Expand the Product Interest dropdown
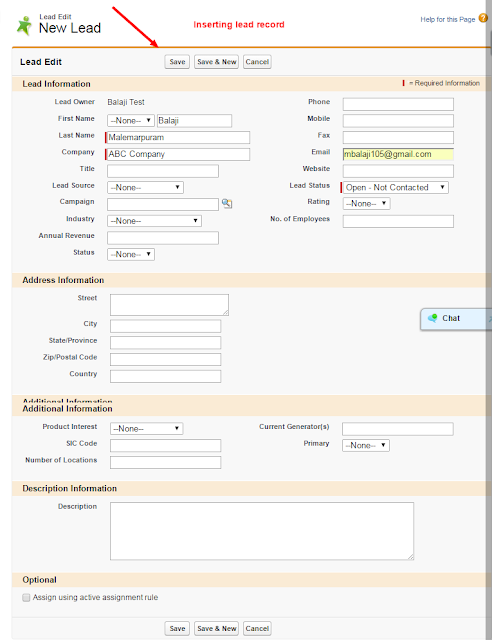 (147, 429)
